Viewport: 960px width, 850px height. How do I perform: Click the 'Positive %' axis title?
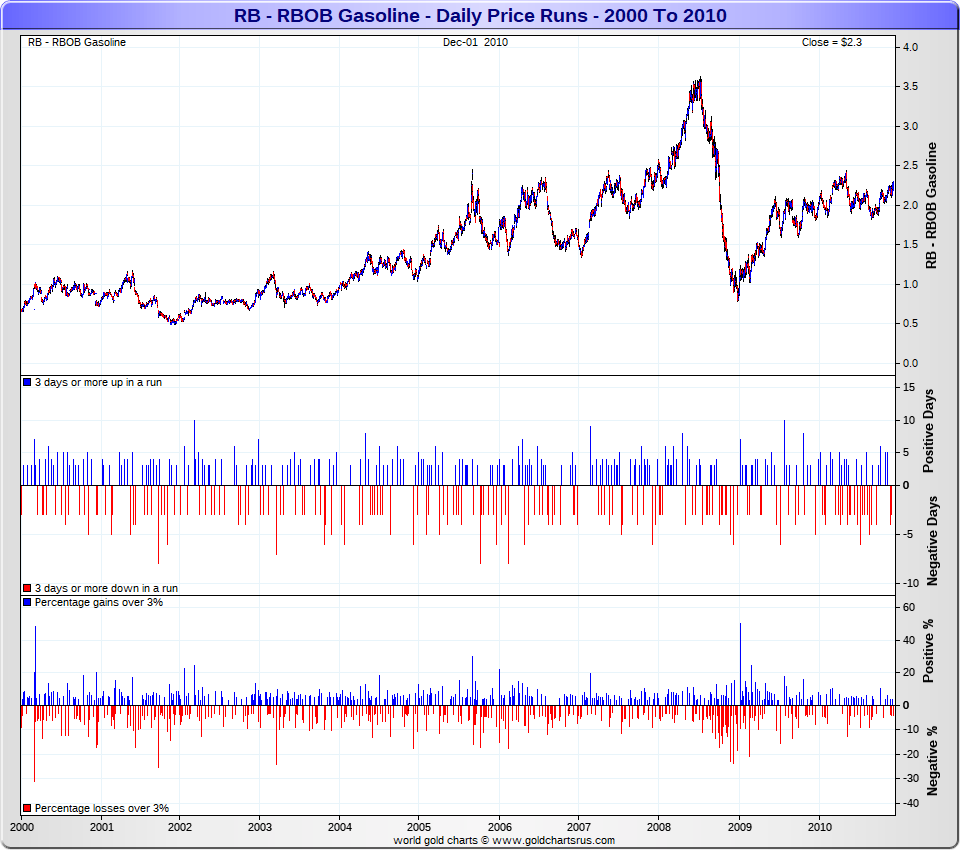coord(928,650)
